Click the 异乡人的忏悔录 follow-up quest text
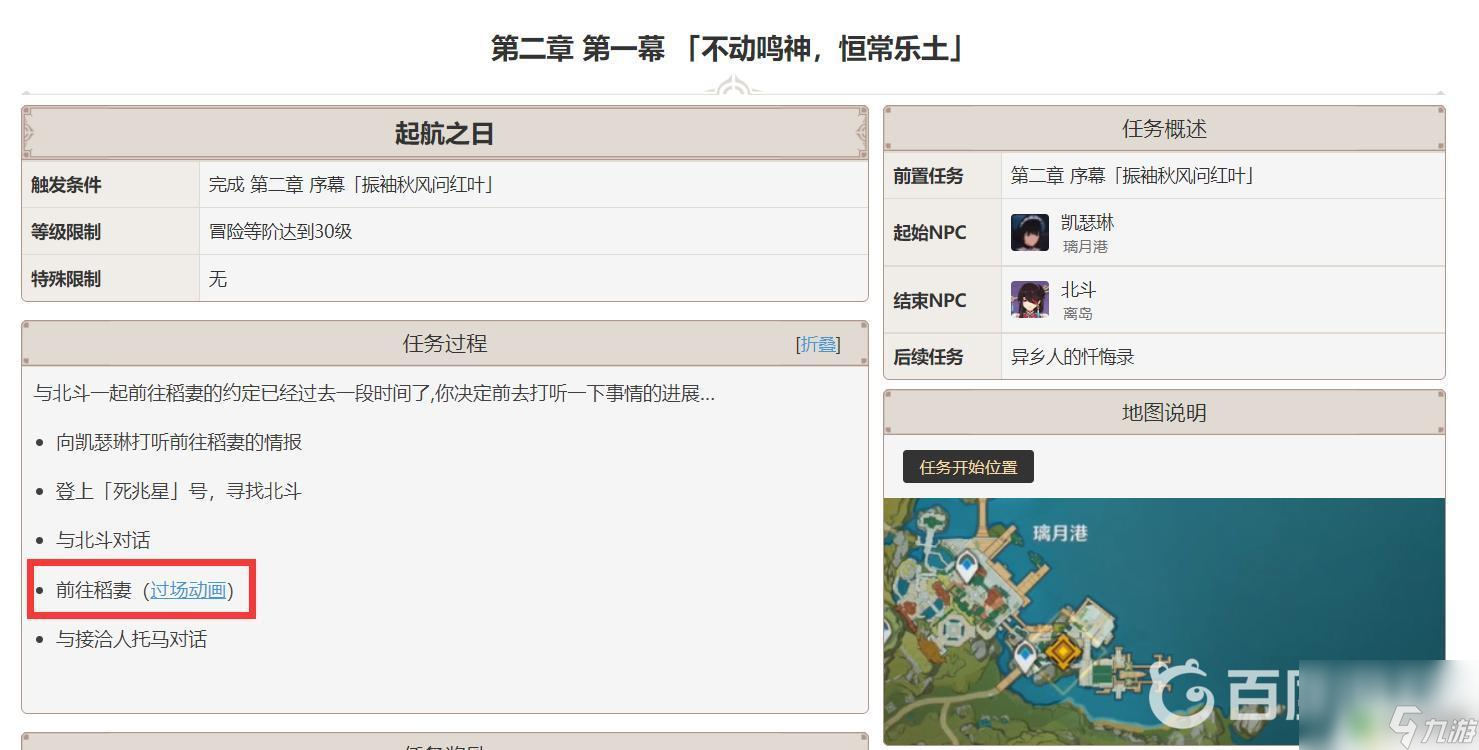The height and width of the screenshot is (750, 1479). click(x=1072, y=357)
